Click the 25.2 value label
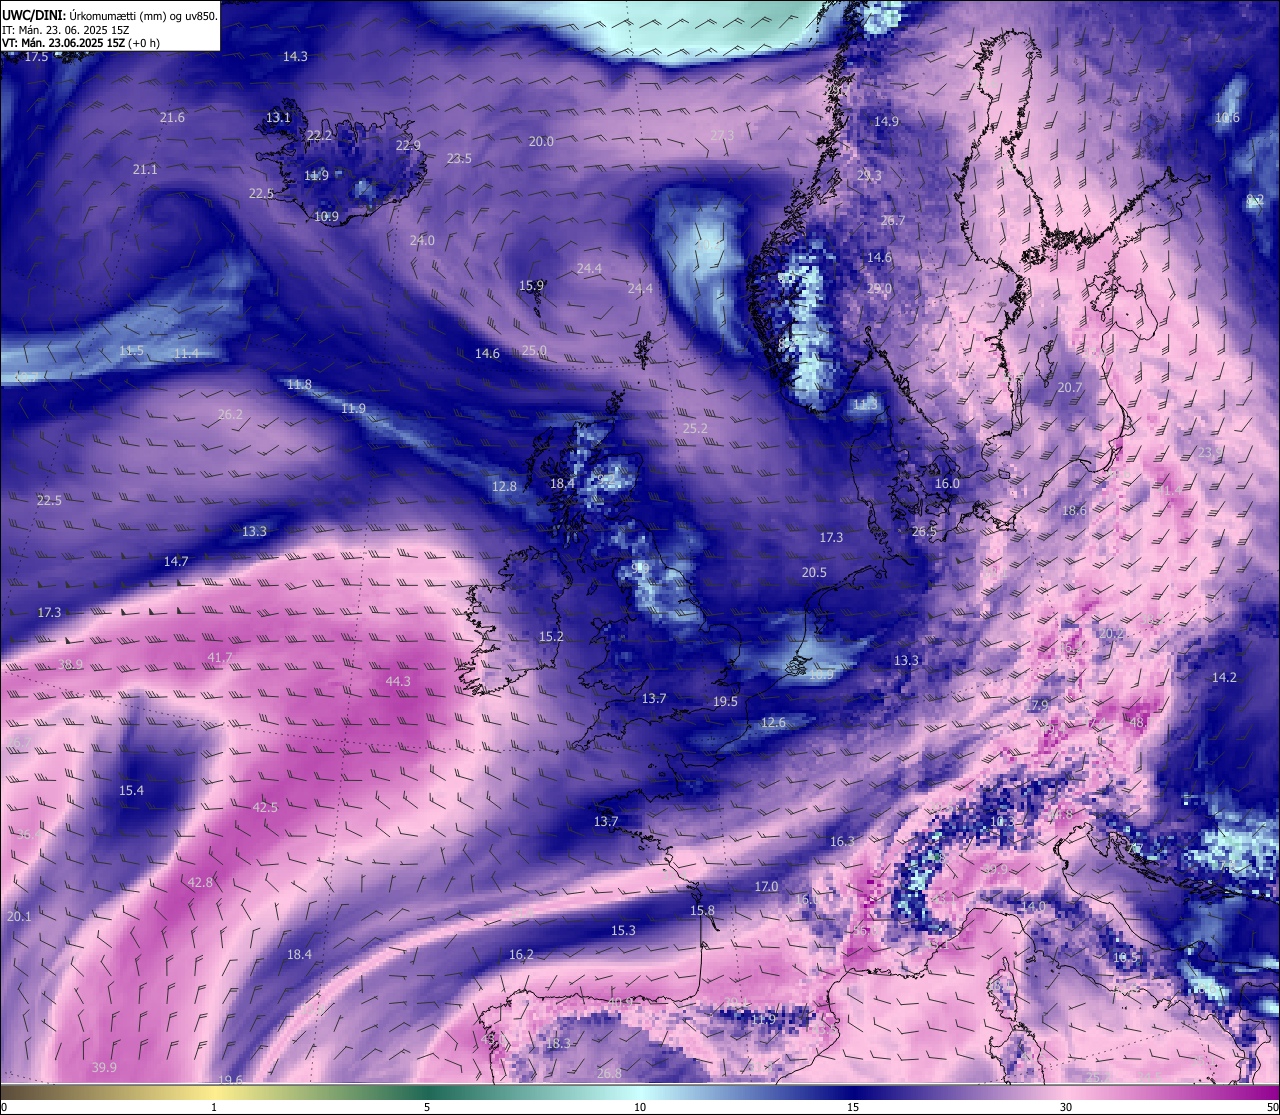1280x1115 pixels. [x=695, y=428]
